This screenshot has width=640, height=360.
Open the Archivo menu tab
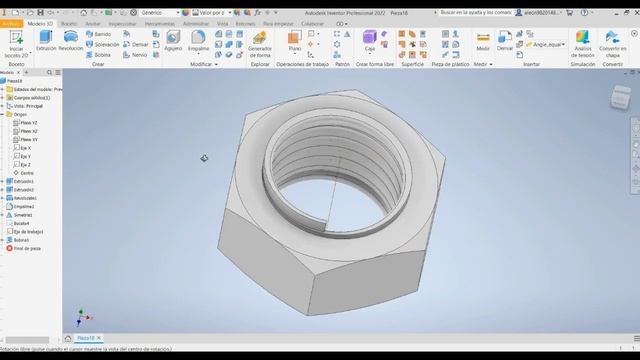(x=11, y=24)
